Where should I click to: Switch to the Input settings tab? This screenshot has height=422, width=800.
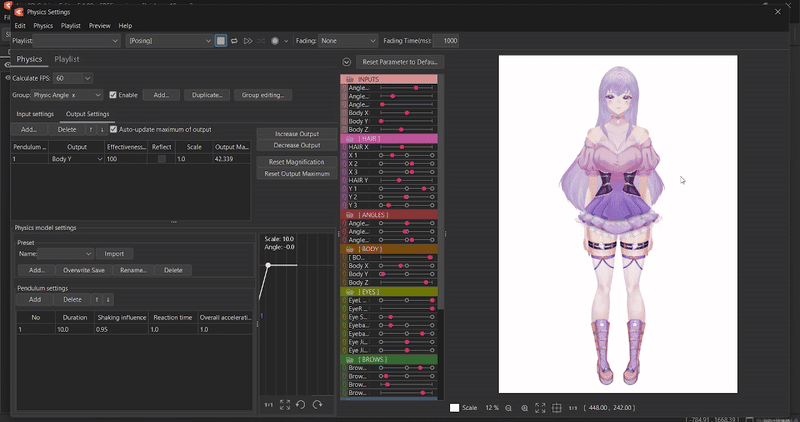coord(35,114)
